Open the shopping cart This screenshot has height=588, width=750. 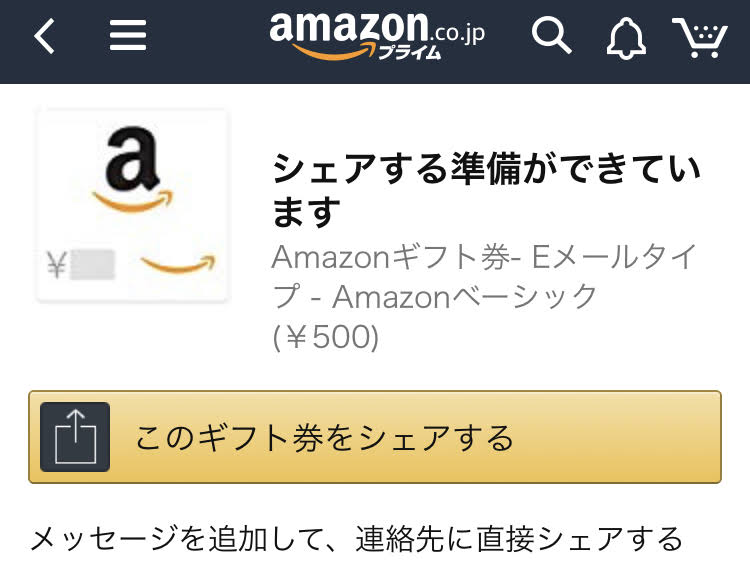(700, 38)
